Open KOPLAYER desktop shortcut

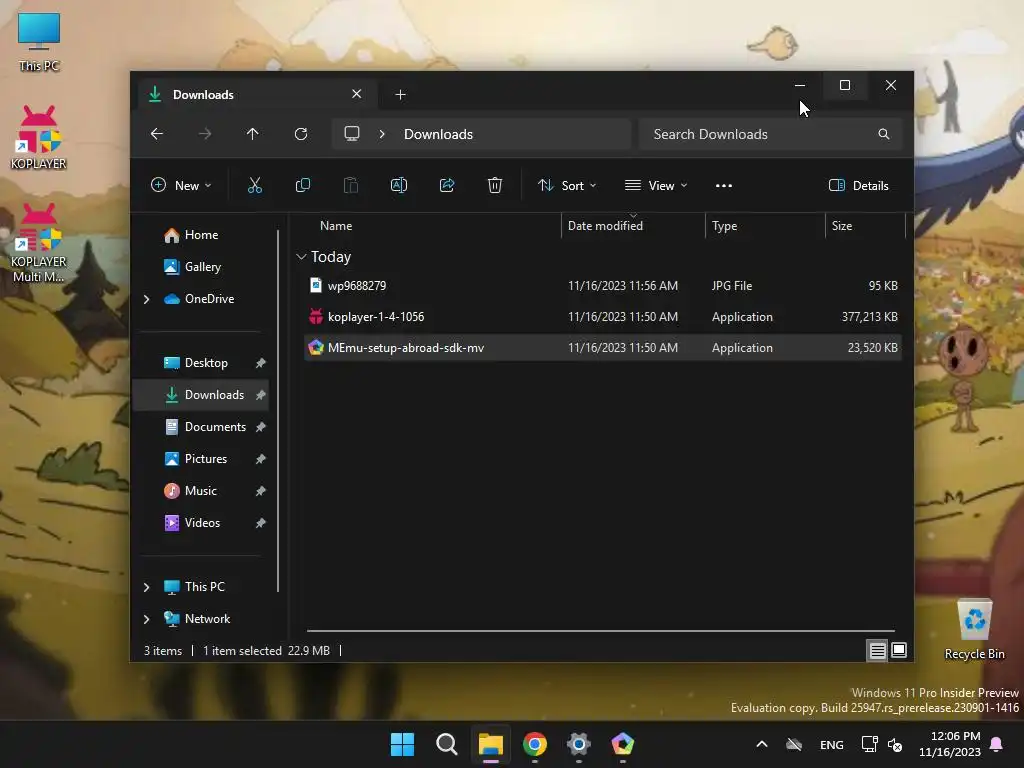(39, 137)
